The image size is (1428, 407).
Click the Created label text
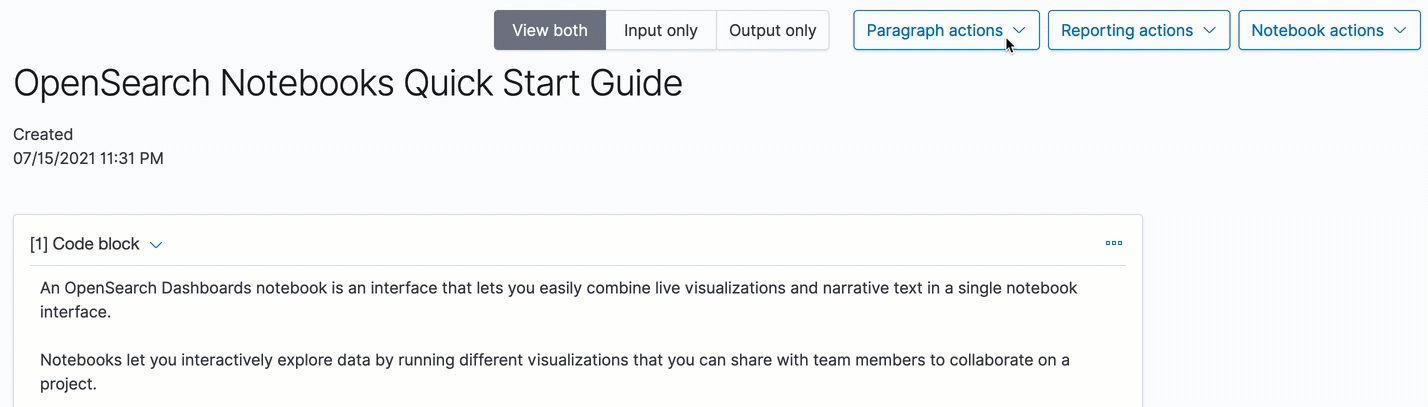tap(43, 134)
